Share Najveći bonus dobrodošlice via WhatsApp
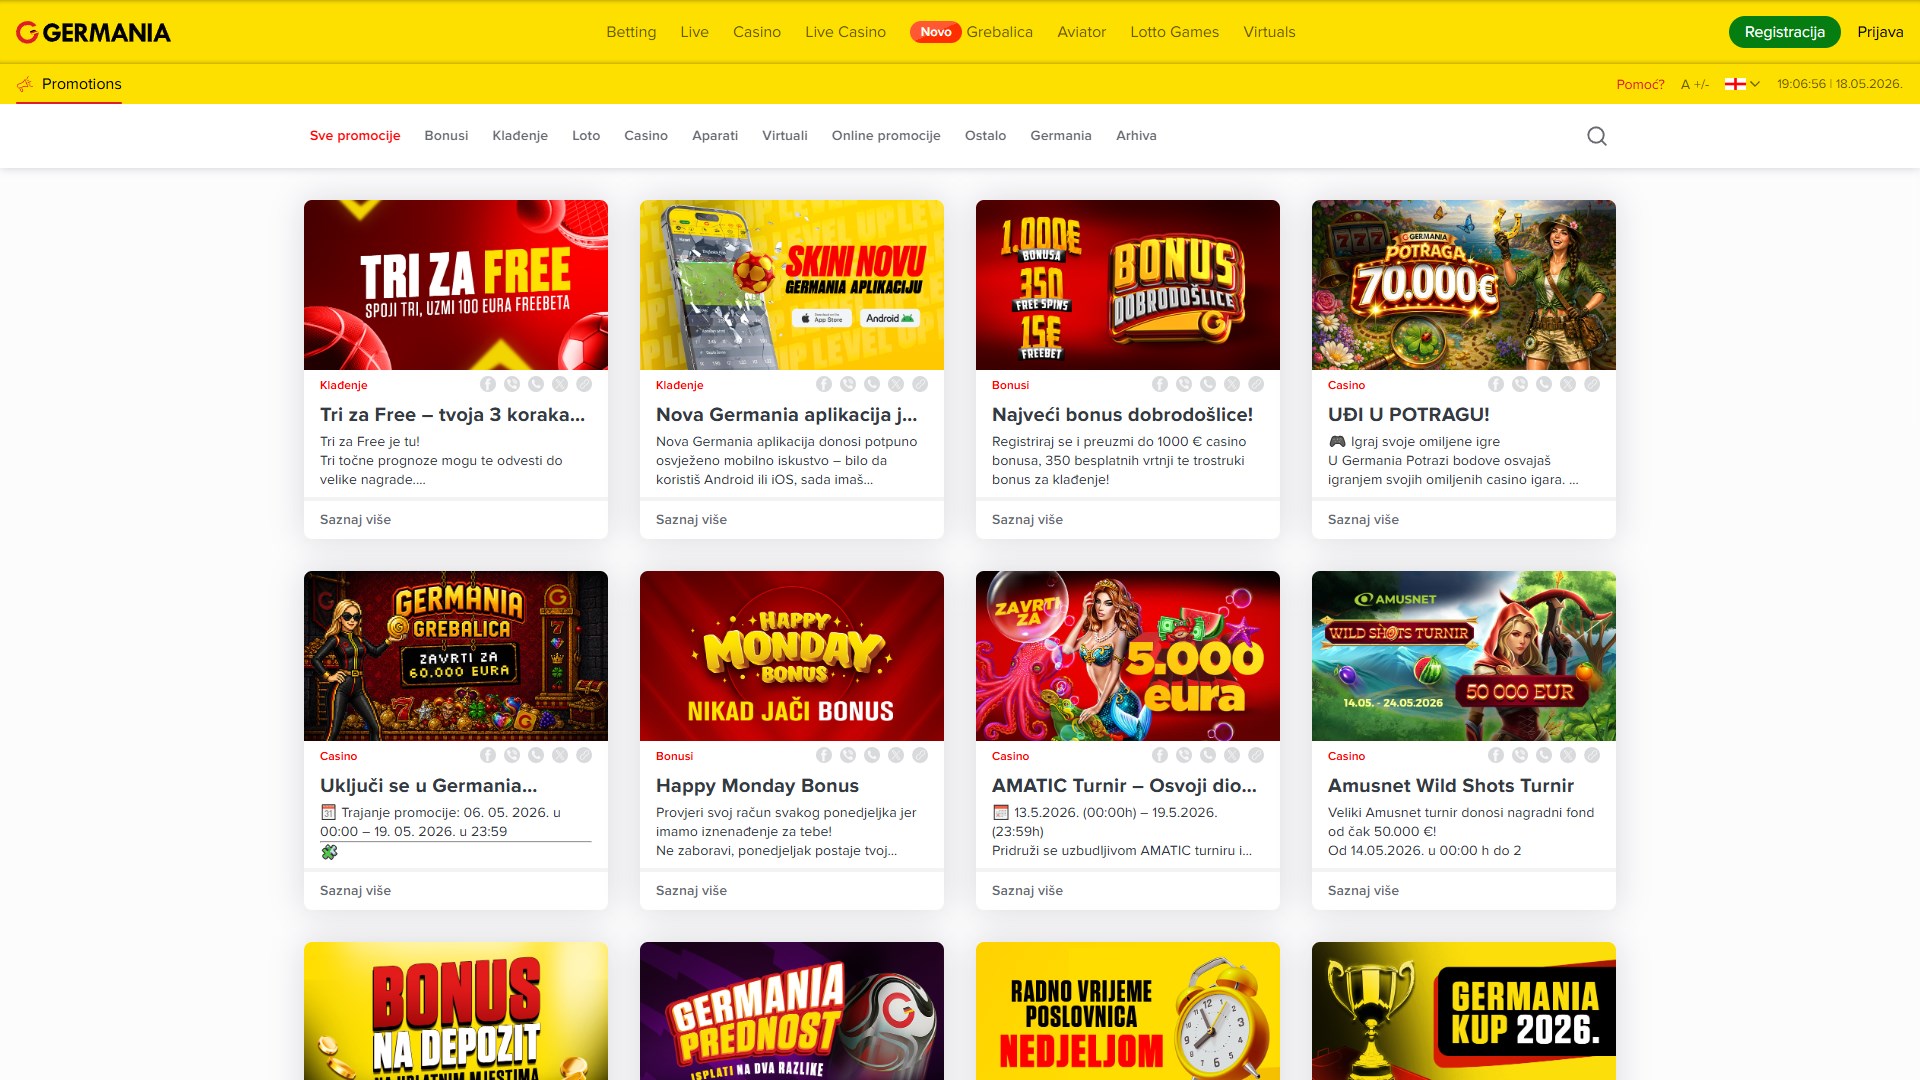Image resolution: width=1920 pixels, height=1080 pixels. pyautogui.click(x=1208, y=384)
